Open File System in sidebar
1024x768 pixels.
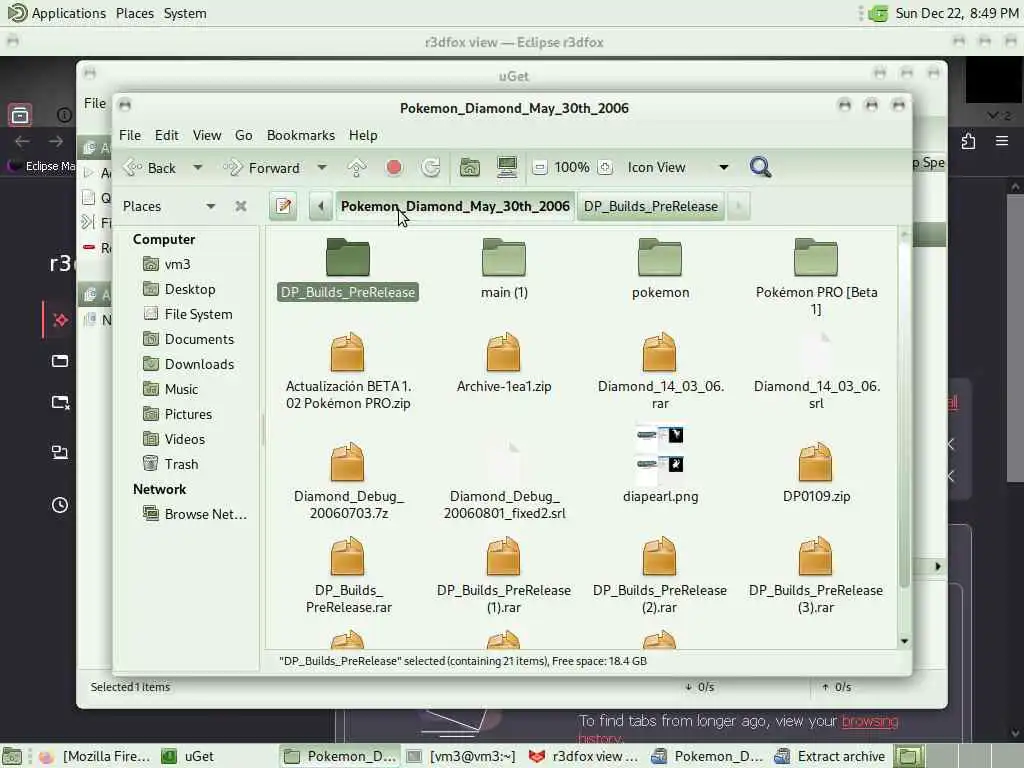coord(188,314)
